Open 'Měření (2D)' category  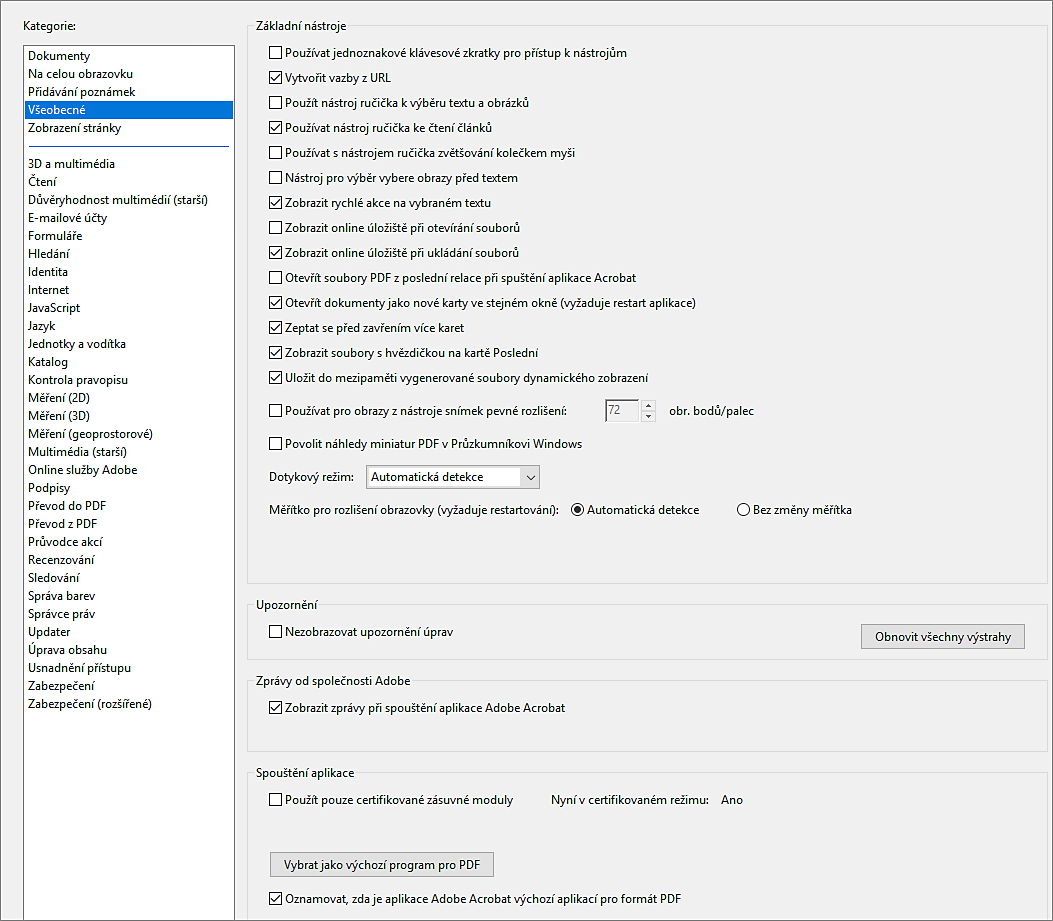click(129, 398)
